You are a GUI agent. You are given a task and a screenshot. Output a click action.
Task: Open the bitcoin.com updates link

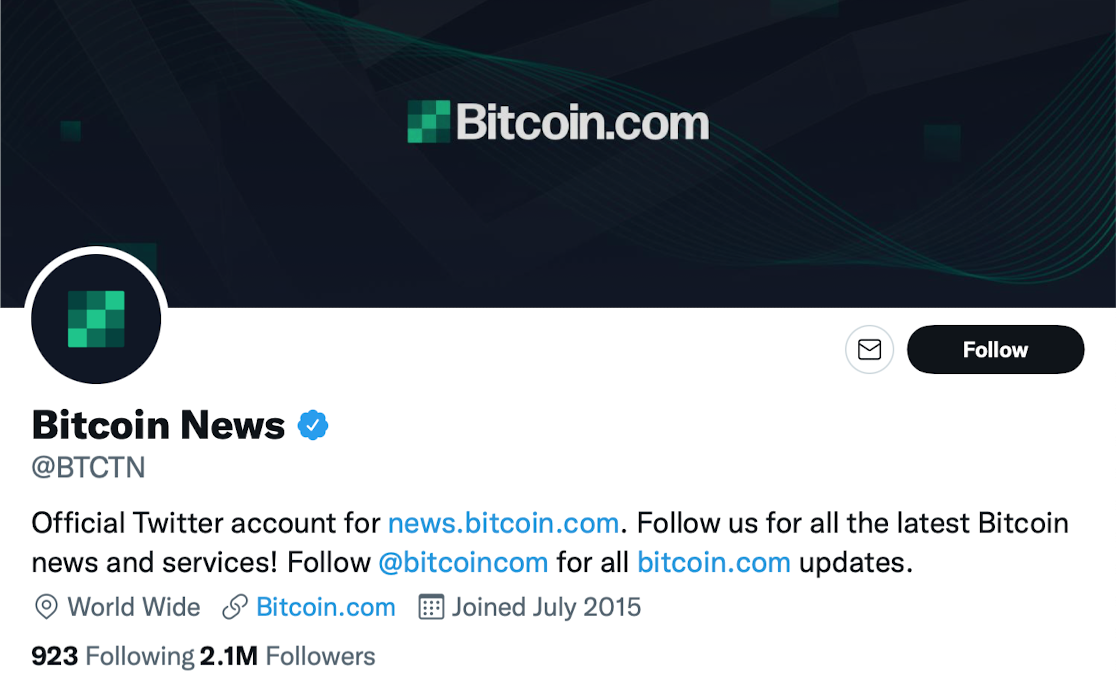click(714, 562)
